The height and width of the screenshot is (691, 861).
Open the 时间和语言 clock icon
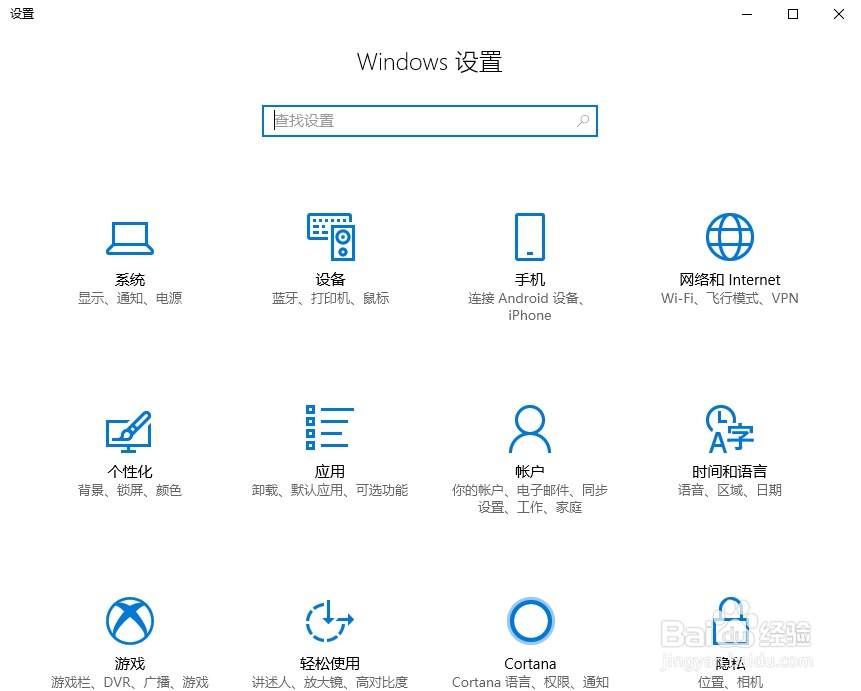729,428
